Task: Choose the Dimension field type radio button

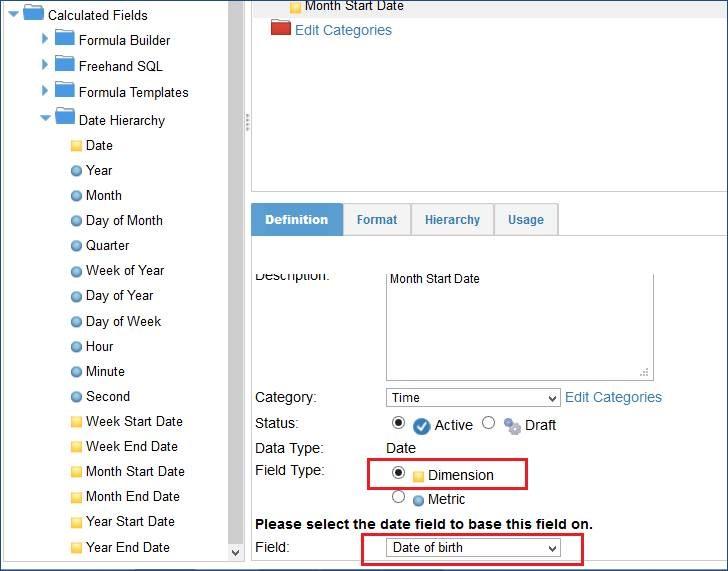Action: [x=398, y=473]
